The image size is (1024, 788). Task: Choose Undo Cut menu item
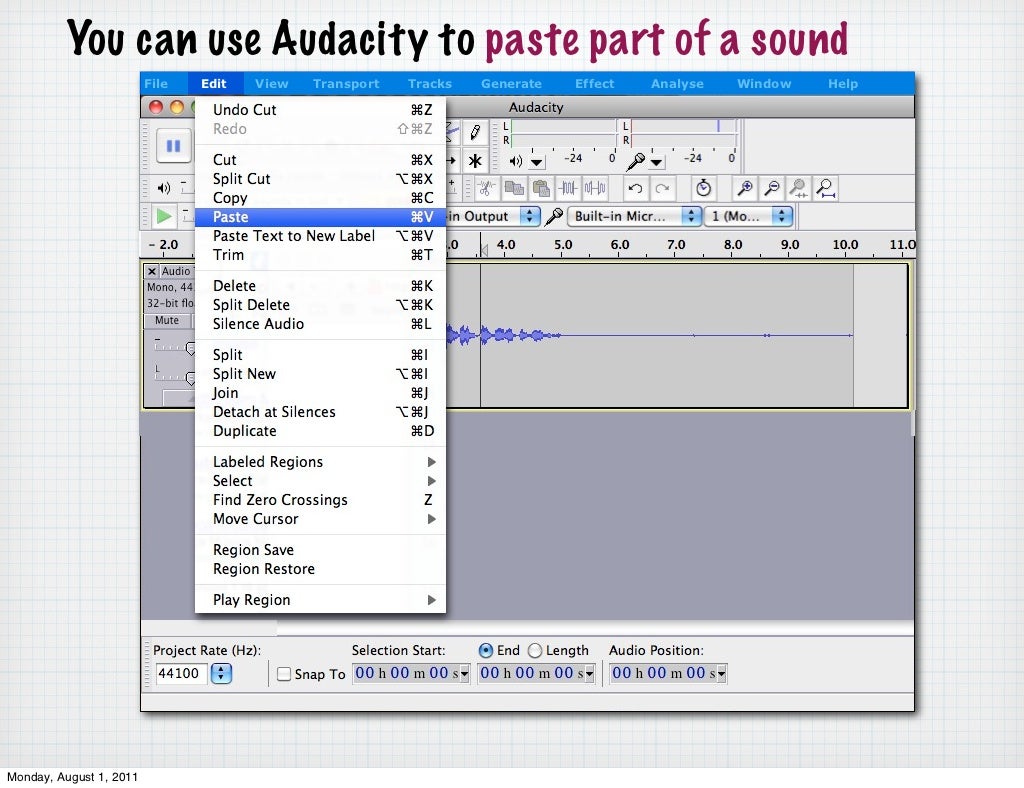[320, 110]
